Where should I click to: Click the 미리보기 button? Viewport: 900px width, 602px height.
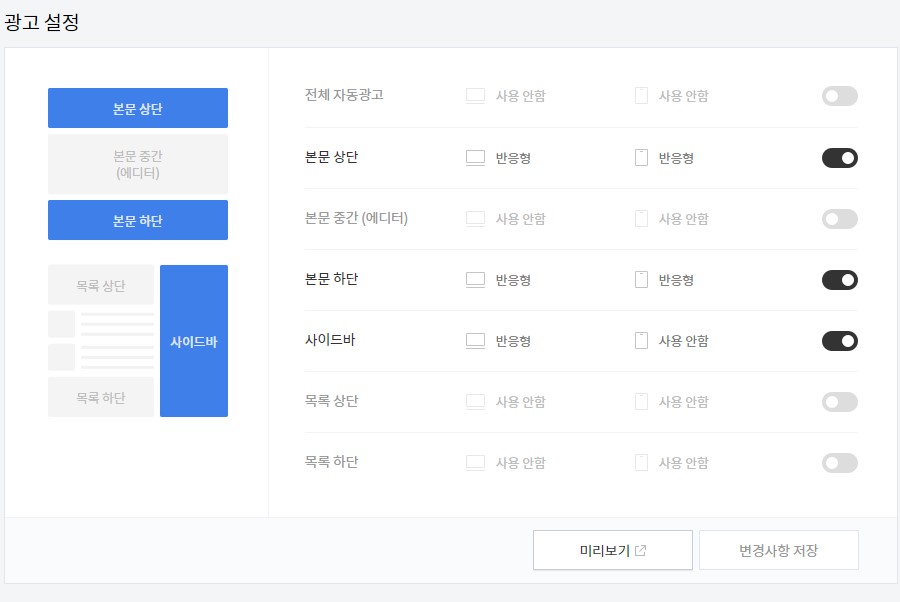[612, 549]
